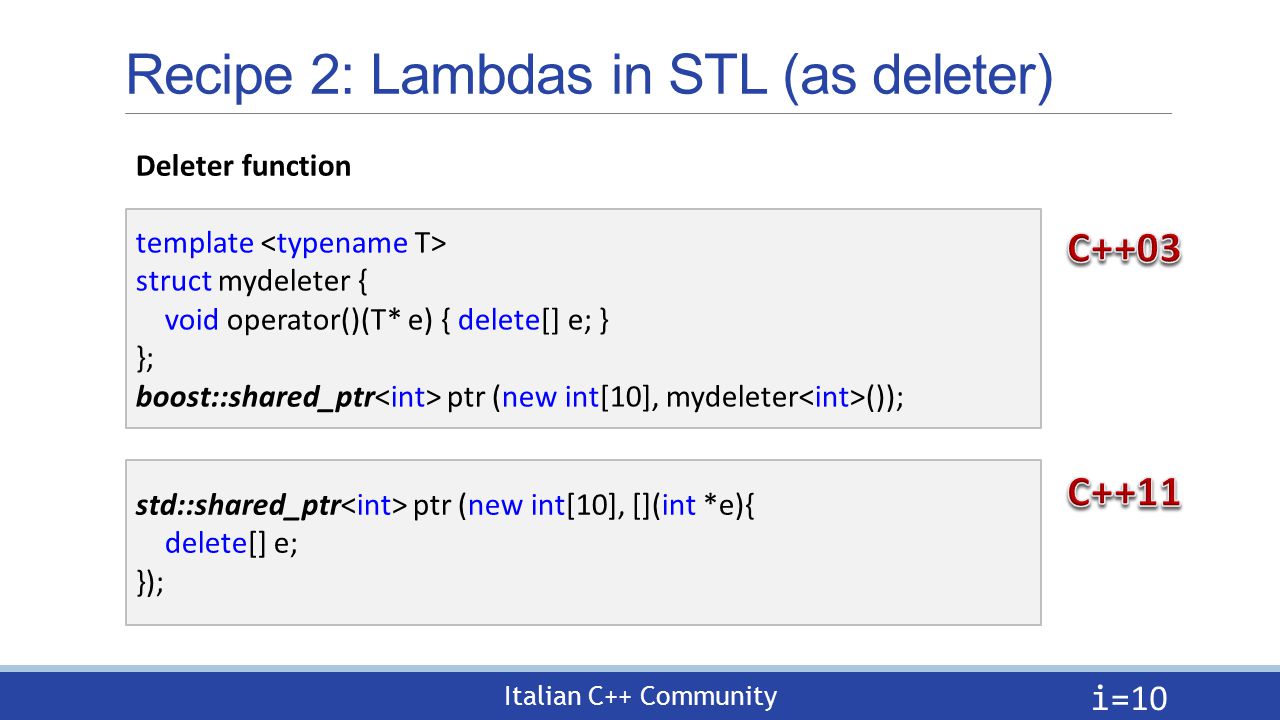Click the bold 'std::shared_ptr' text
This screenshot has height=720, width=1280.
[x=238, y=506]
